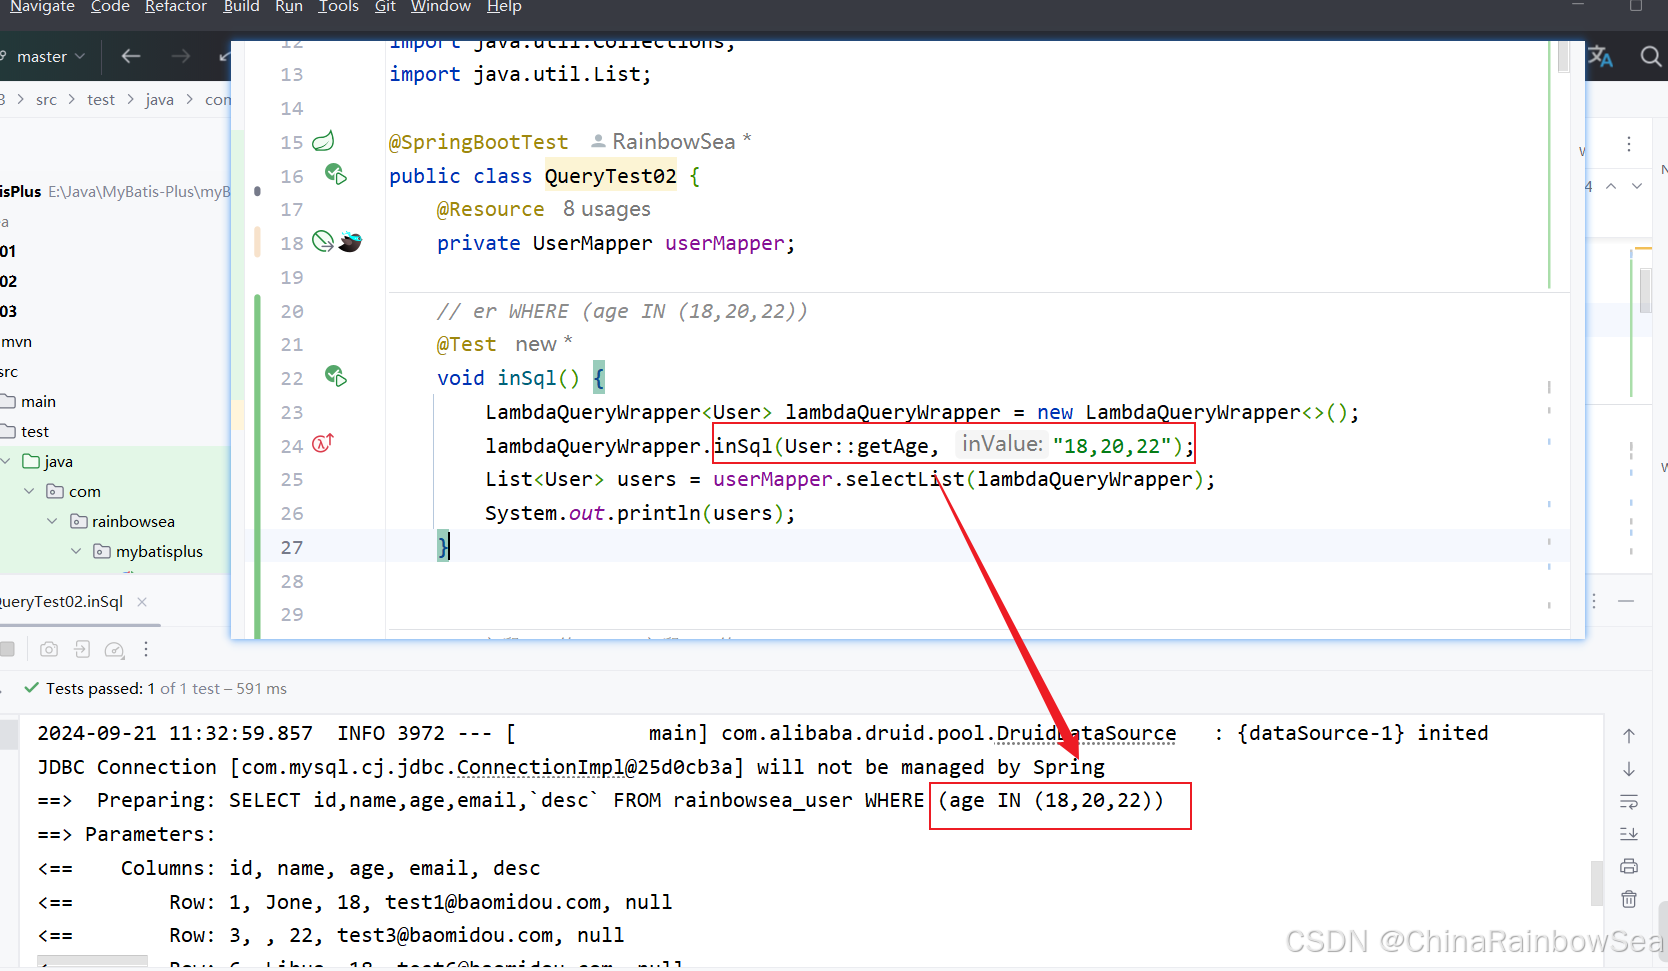Click the userMapper field name on line 18
Viewport: 1668px width, 971px height.
(x=725, y=243)
